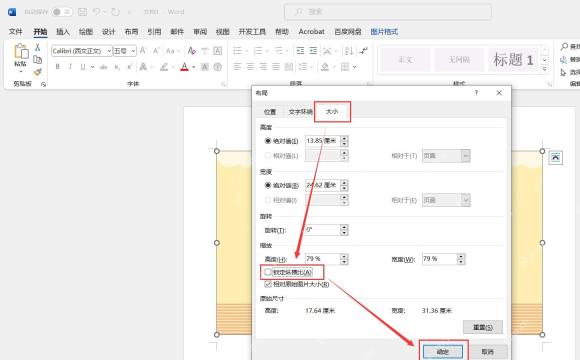The image size is (580, 360).
Task: Open the height Relative to (T) dropdown
Action: 466,156
